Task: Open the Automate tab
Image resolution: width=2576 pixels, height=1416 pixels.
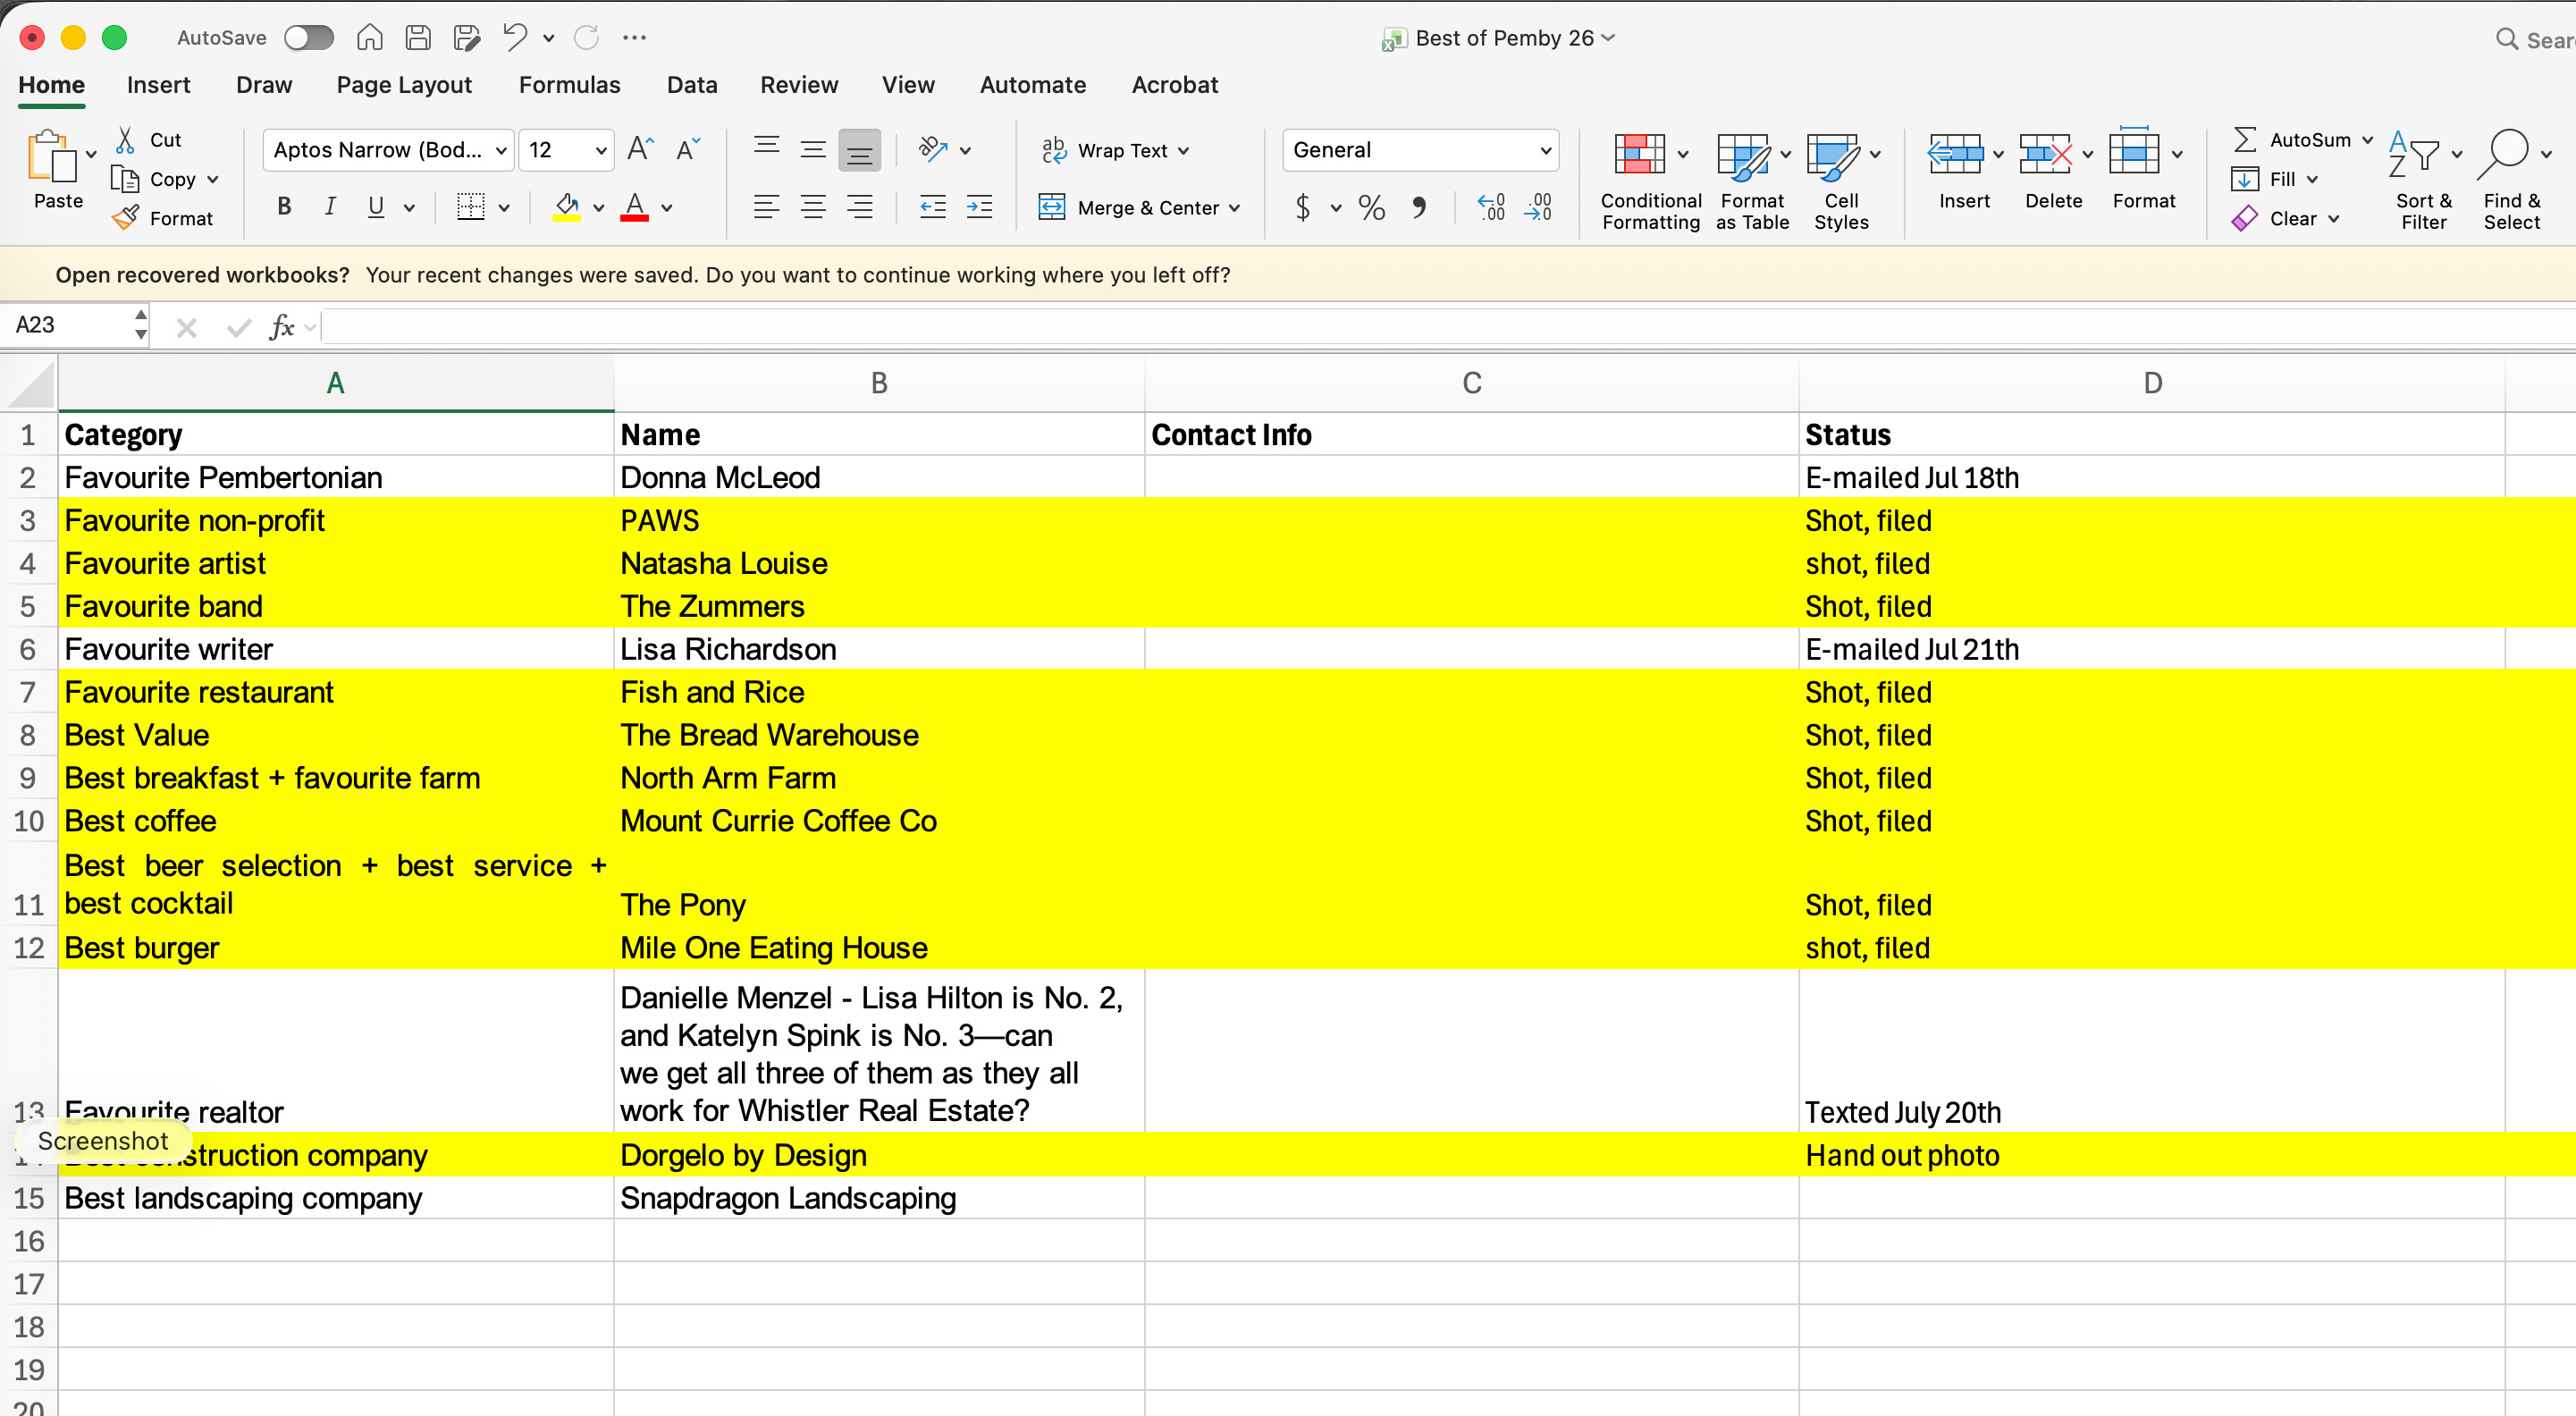Action: point(1033,85)
